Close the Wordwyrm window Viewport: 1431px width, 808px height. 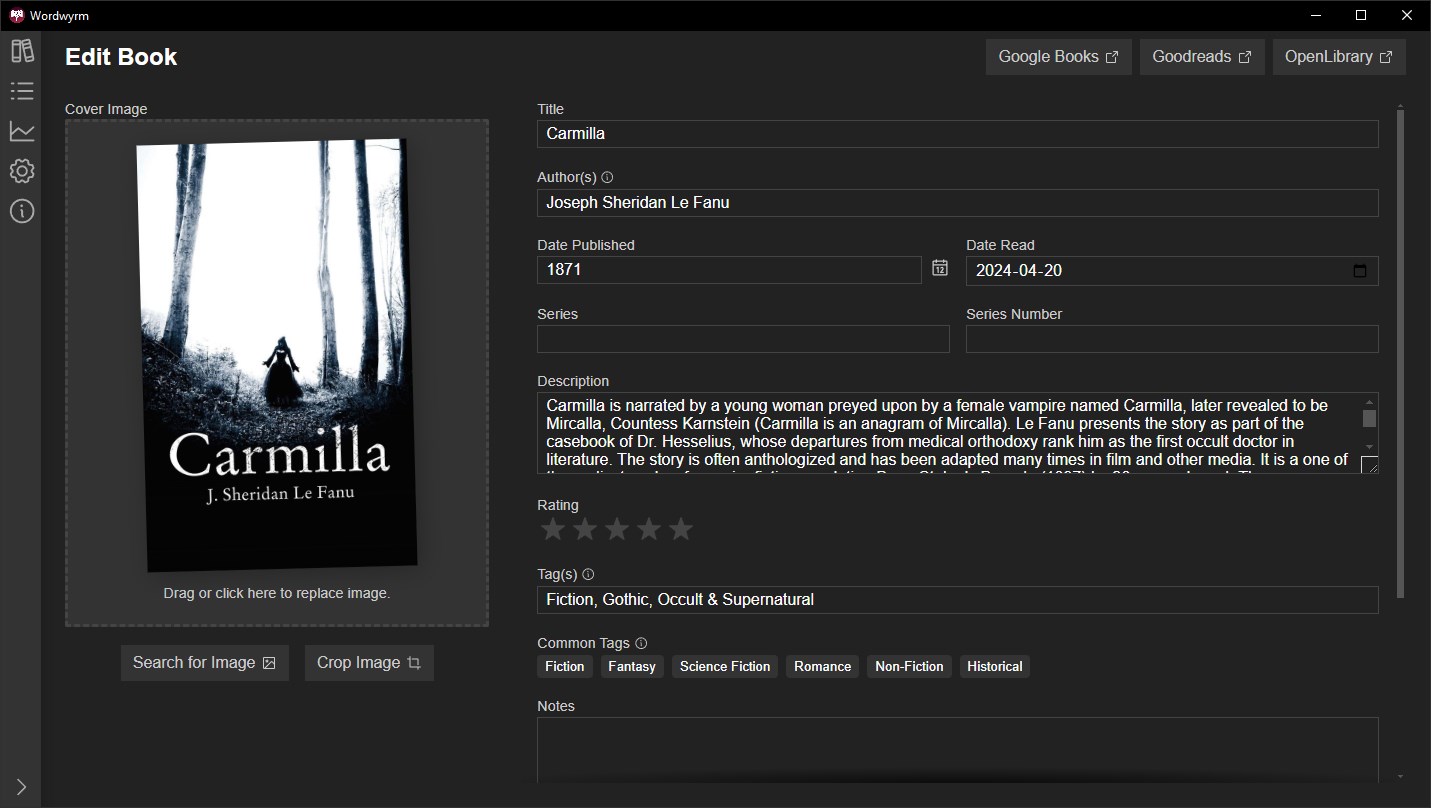coord(1407,15)
